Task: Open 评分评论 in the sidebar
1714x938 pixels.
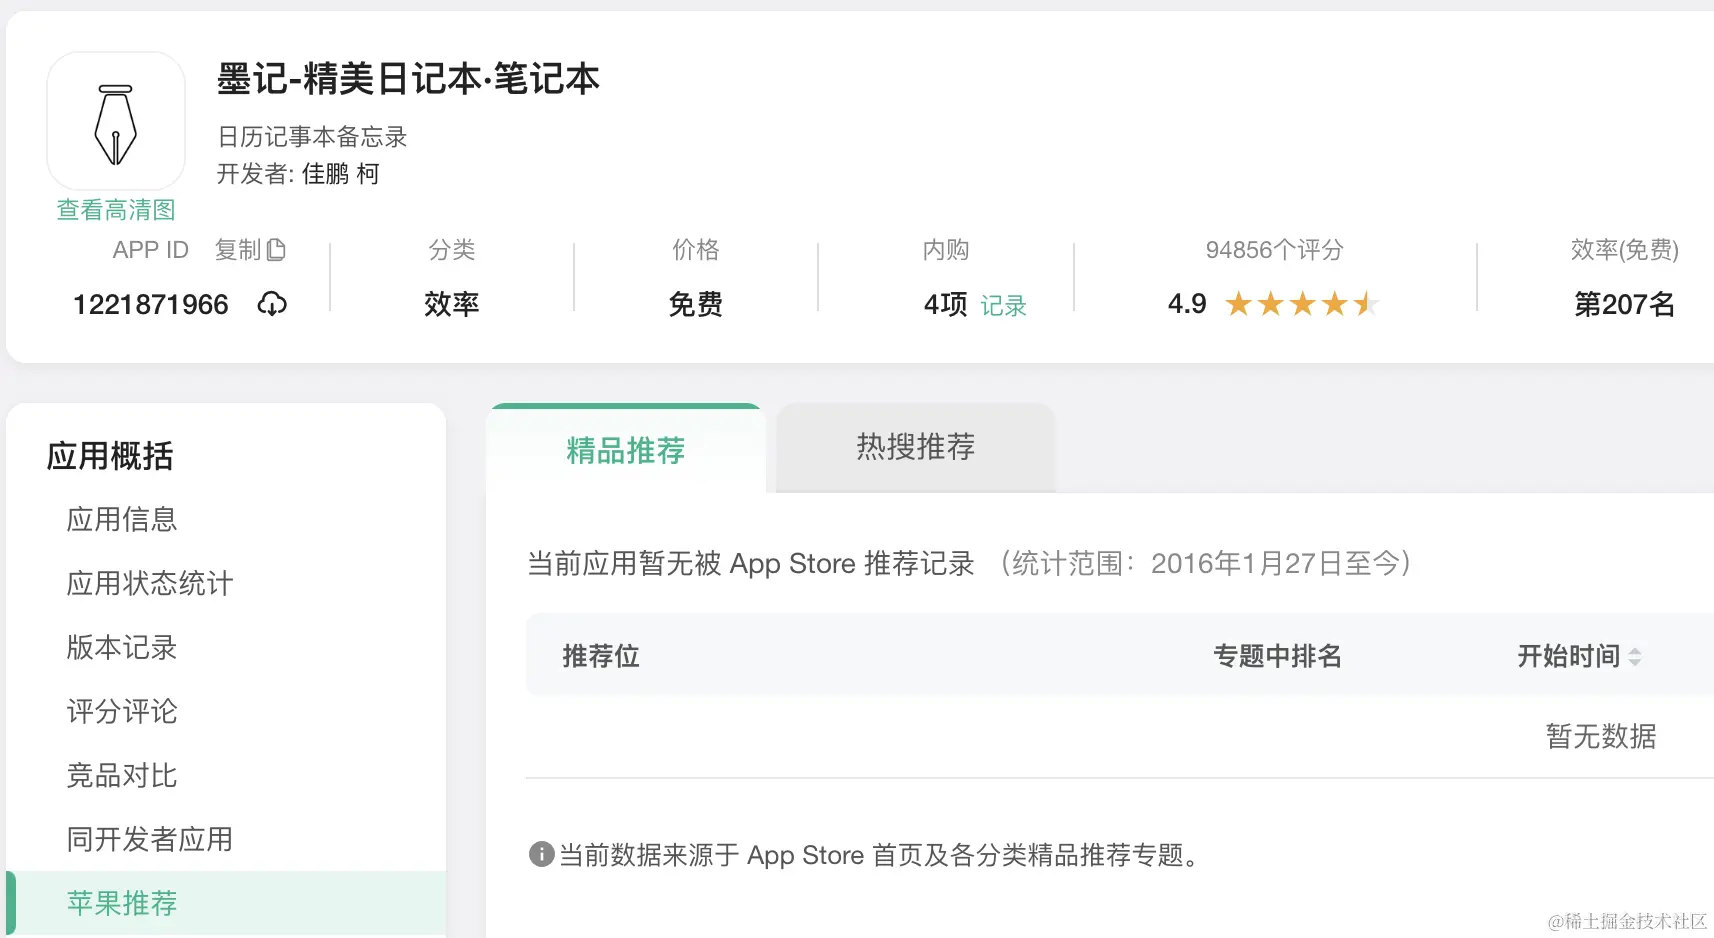Action: tap(122, 711)
